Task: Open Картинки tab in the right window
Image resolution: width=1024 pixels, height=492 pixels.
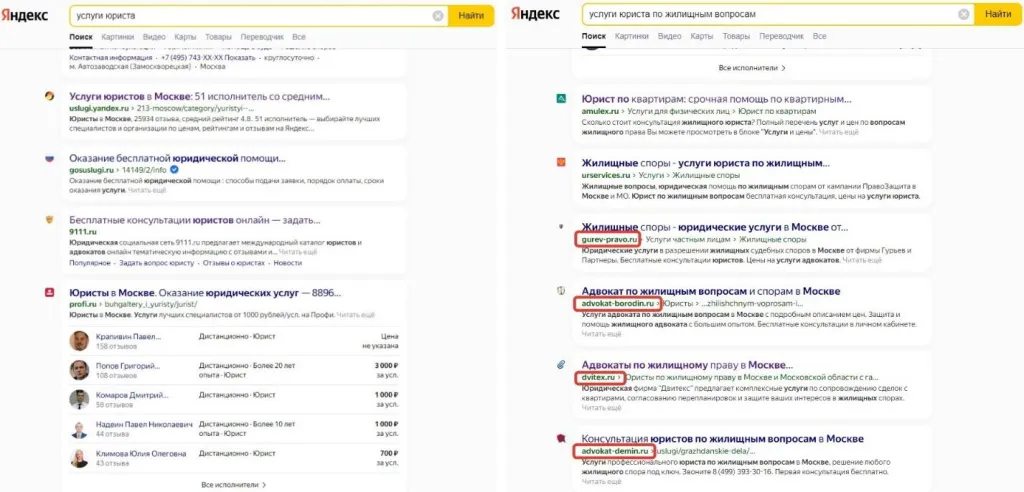Action: point(632,37)
